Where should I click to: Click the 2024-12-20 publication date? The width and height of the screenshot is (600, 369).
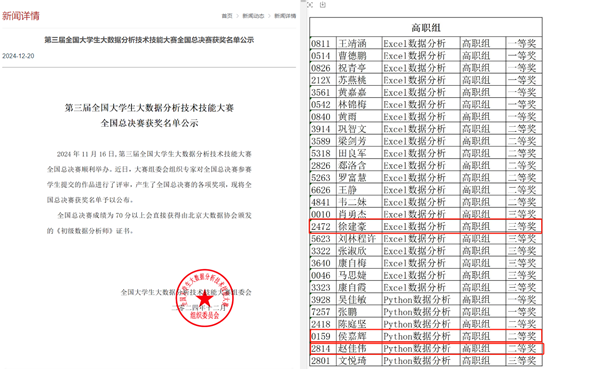click(x=18, y=56)
